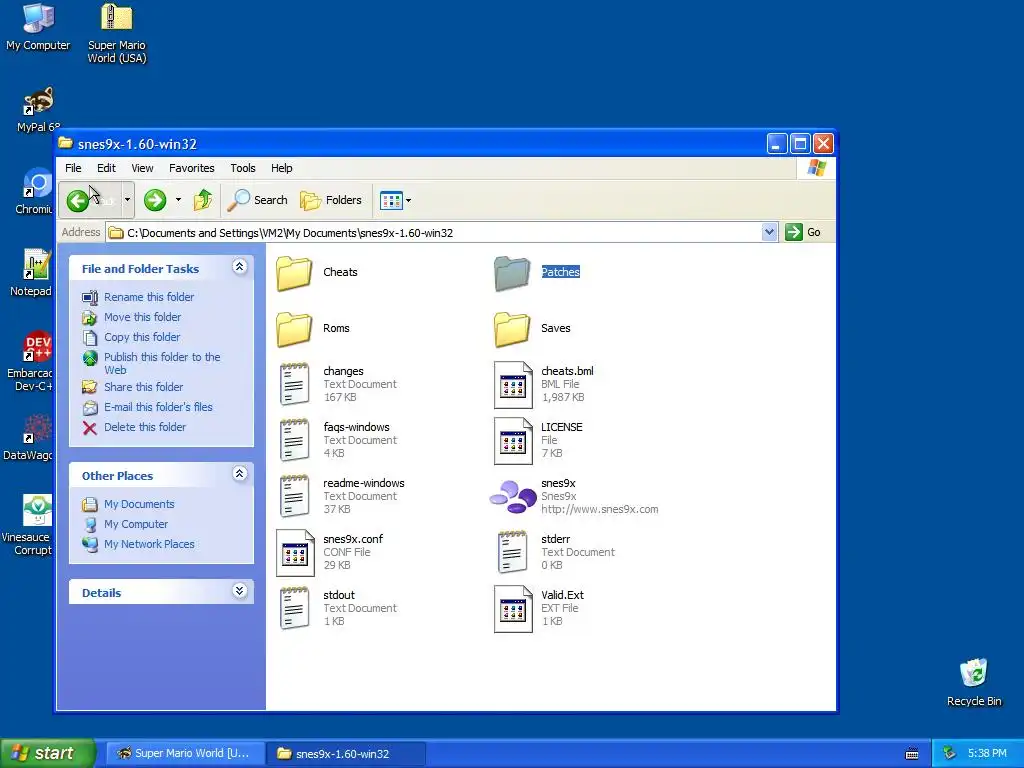Expand the Address bar dropdown
This screenshot has height=768, width=1024.
(x=769, y=232)
